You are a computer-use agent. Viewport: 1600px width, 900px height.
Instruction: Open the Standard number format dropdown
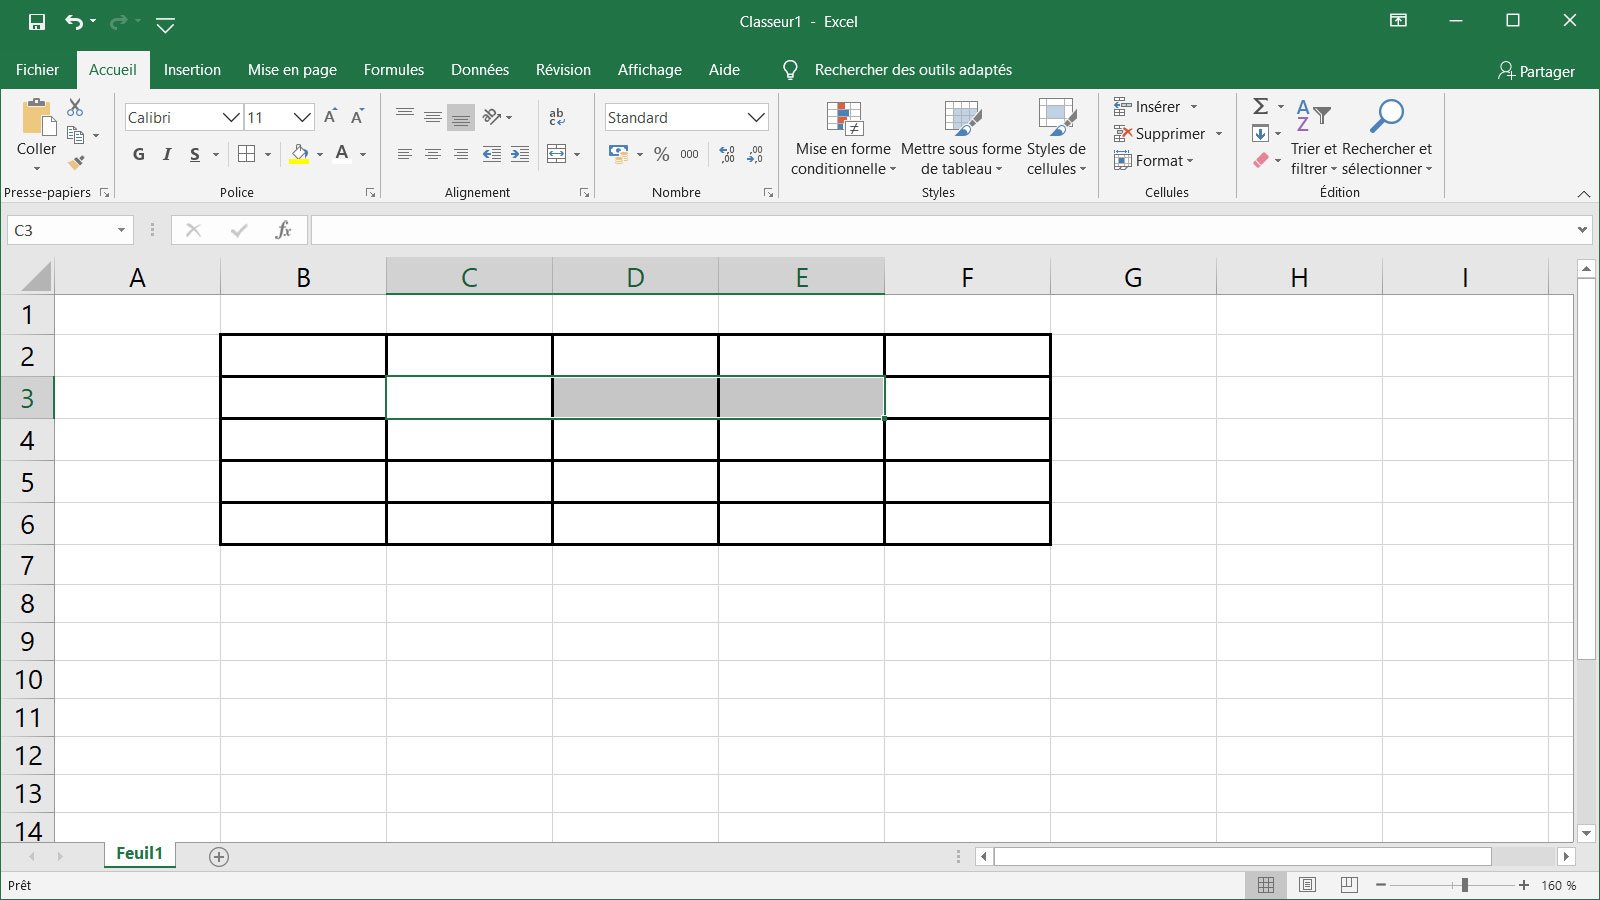[756, 117]
